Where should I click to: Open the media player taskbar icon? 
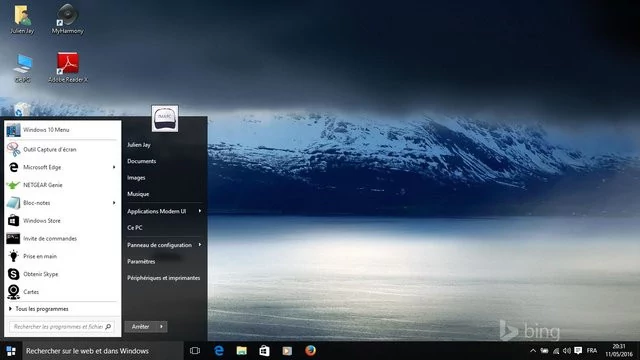pos(287,351)
